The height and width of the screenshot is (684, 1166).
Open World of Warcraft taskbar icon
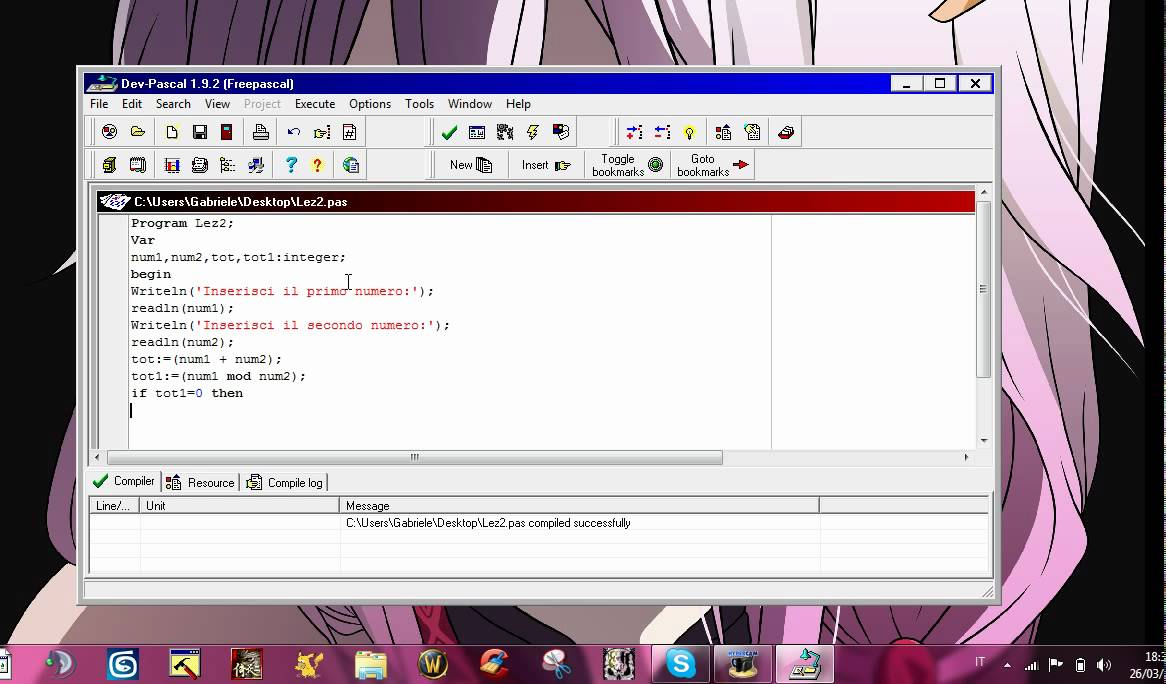(432, 663)
